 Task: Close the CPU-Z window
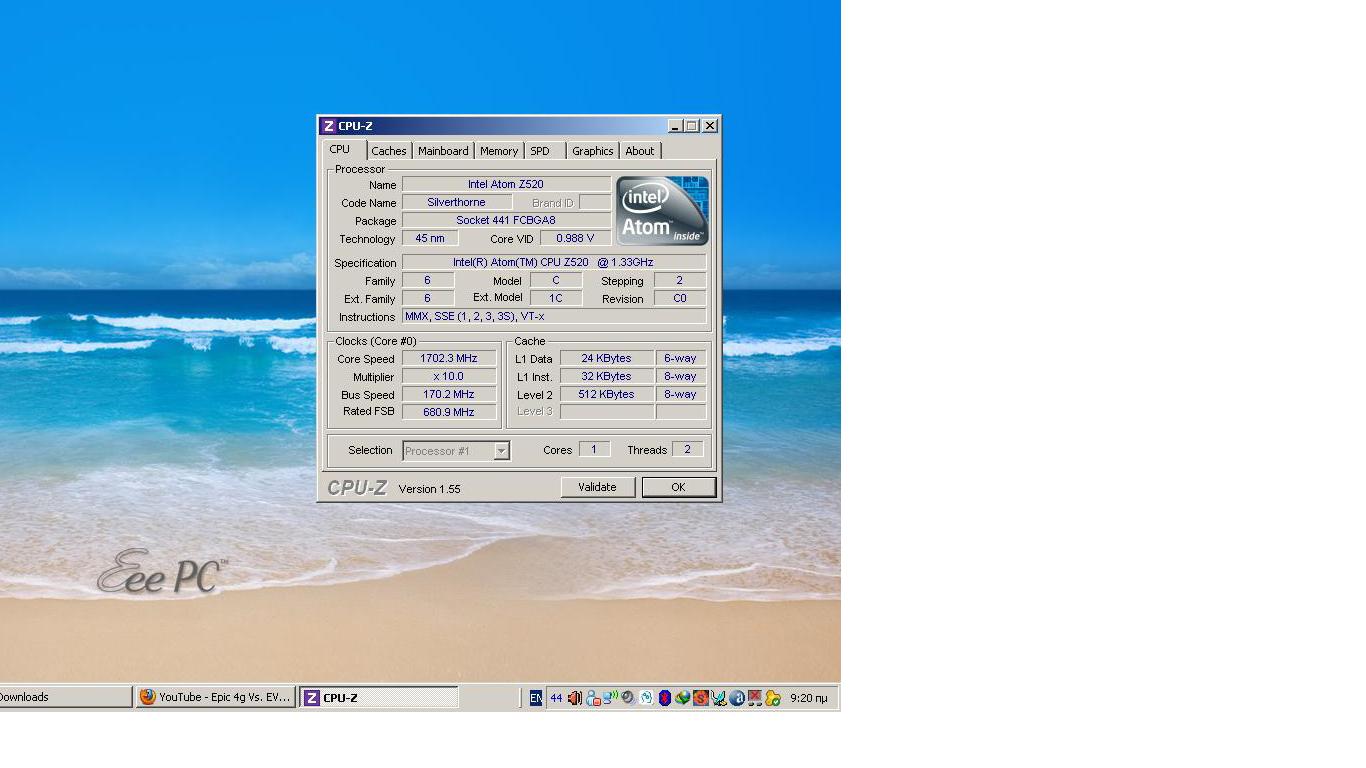(710, 126)
